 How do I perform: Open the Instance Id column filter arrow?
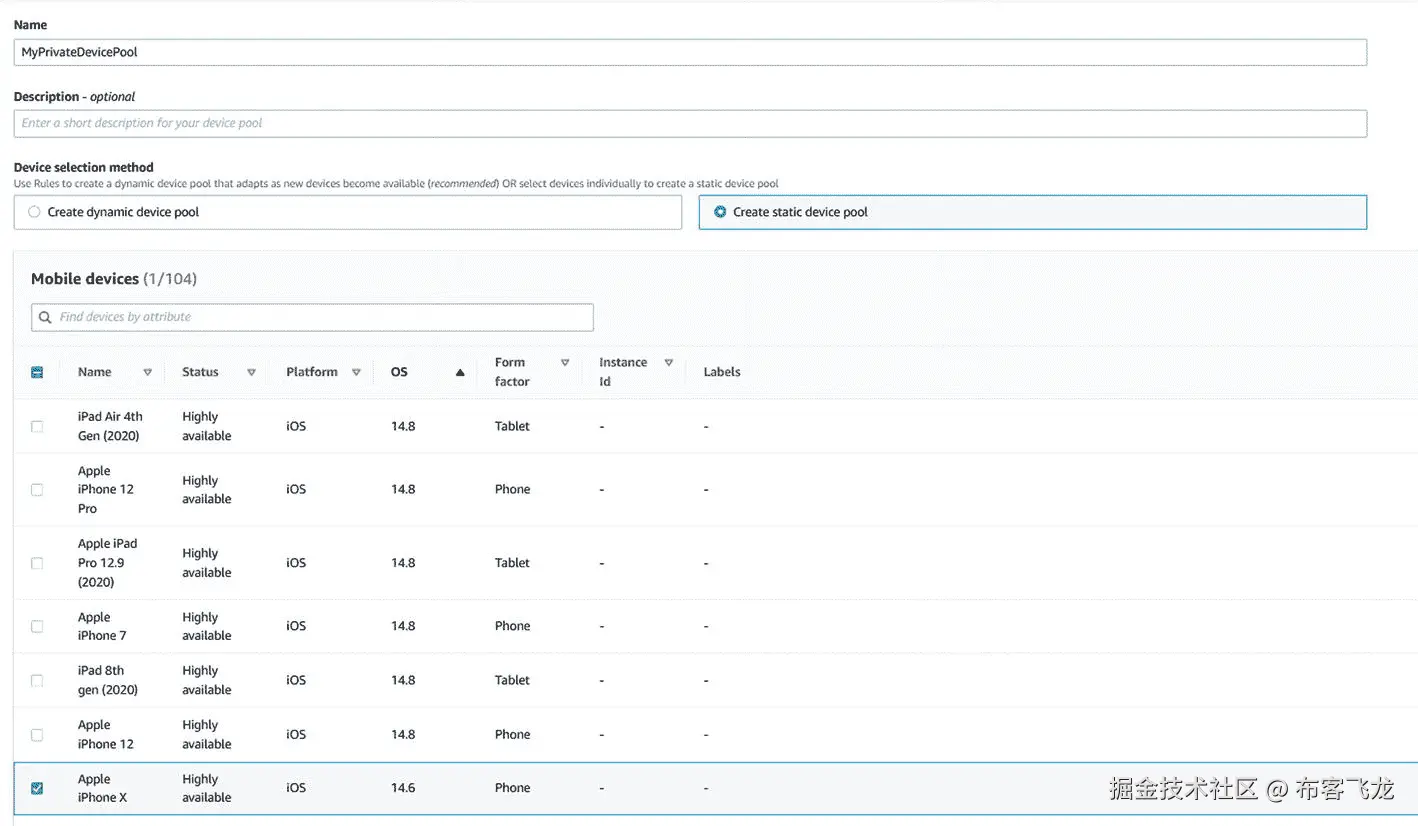click(x=669, y=363)
